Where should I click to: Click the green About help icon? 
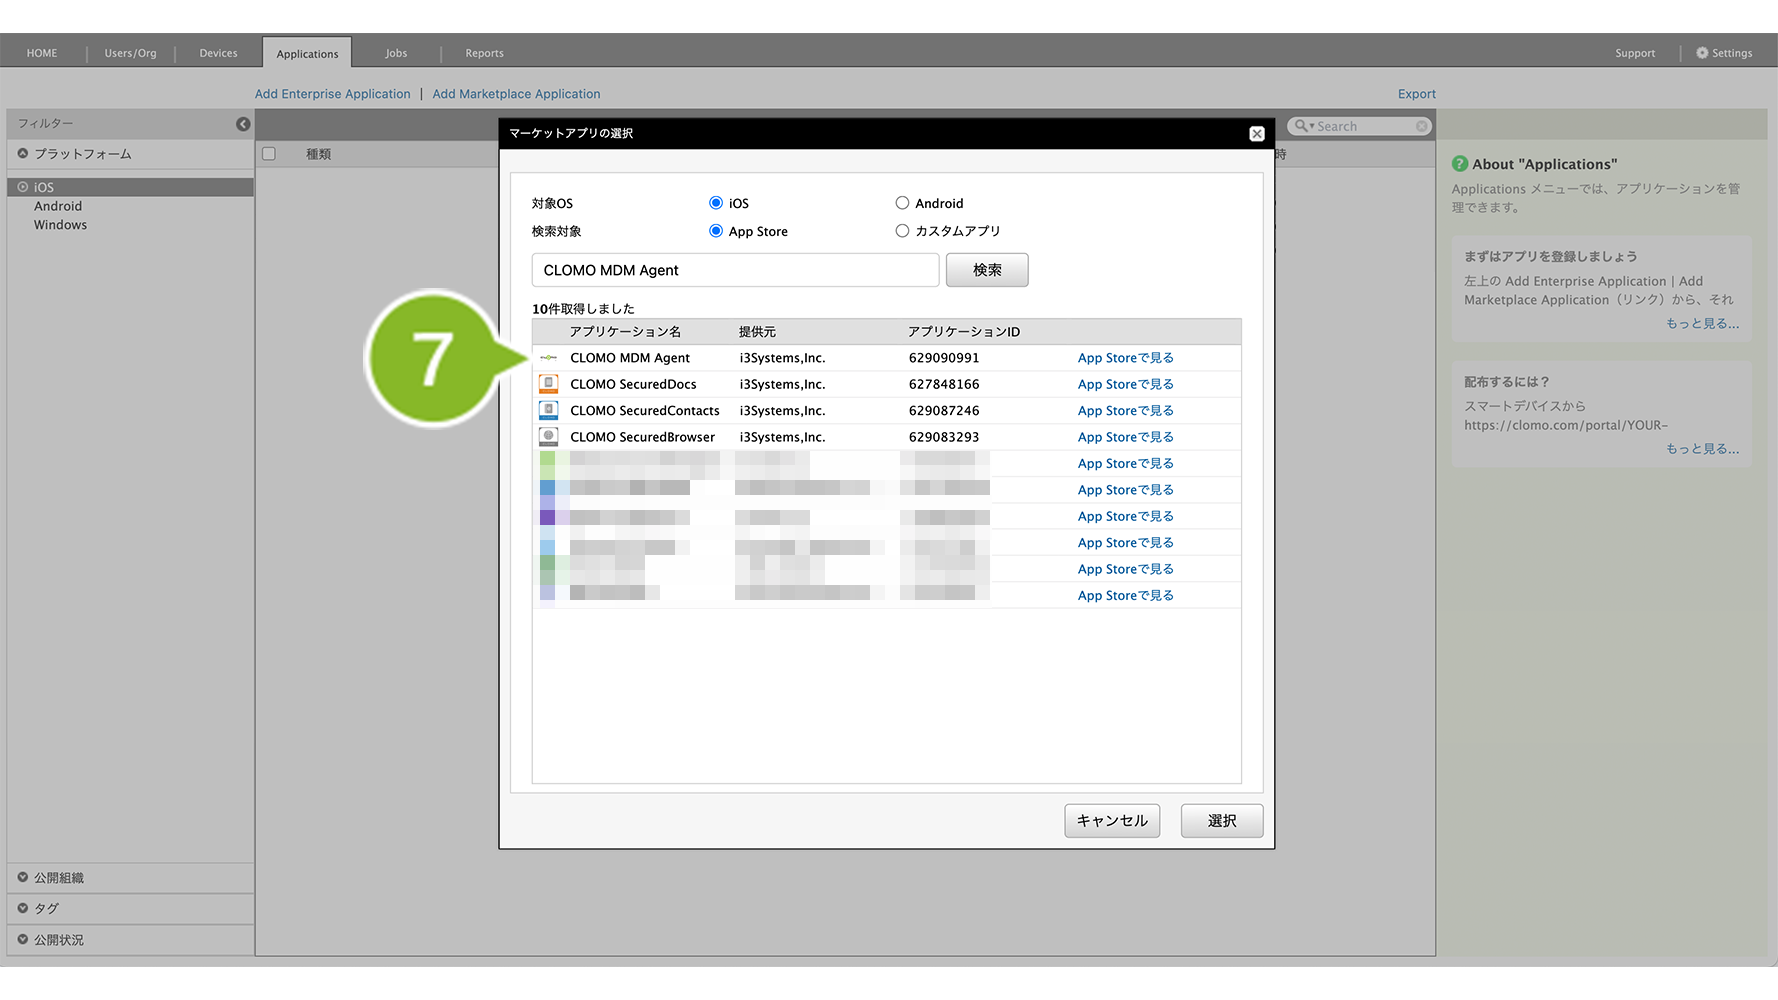(x=1460, y=164)
